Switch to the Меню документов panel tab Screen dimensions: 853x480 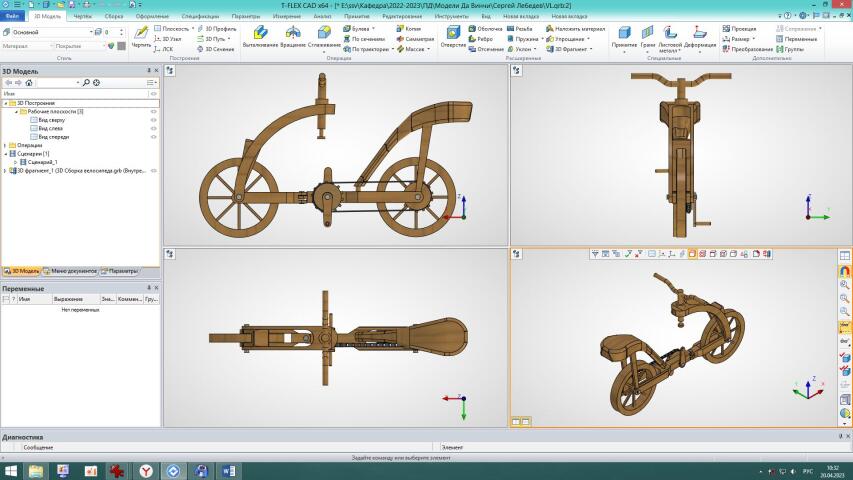tap(70, 271)
